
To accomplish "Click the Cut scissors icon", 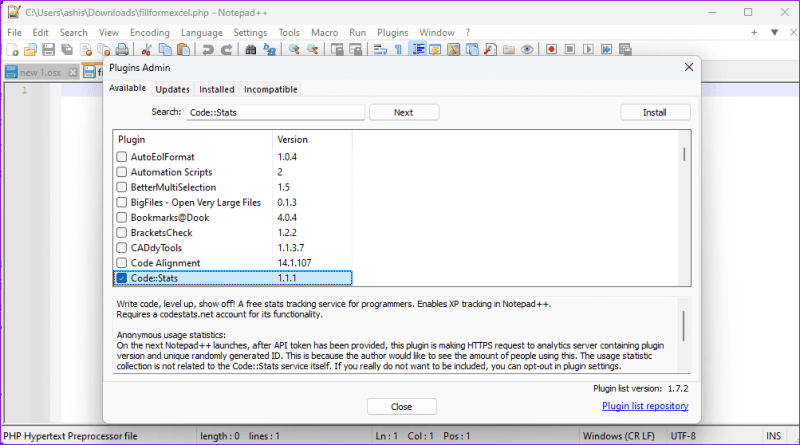I will point(147,50).
